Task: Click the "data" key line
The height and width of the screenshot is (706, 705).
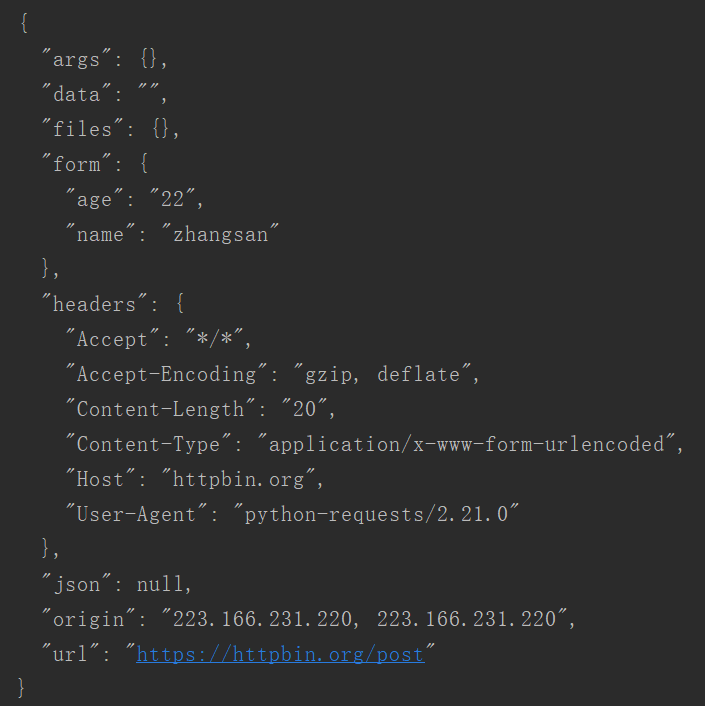Action: pos(104,94)
